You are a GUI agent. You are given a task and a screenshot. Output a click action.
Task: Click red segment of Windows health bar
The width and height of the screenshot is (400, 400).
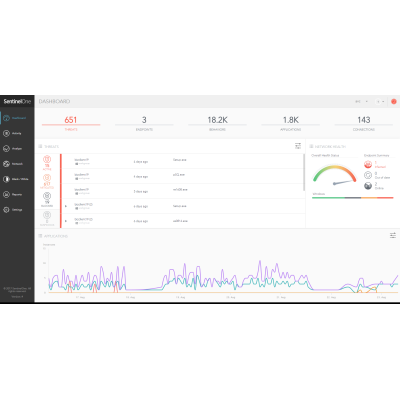tap(385, 198)
